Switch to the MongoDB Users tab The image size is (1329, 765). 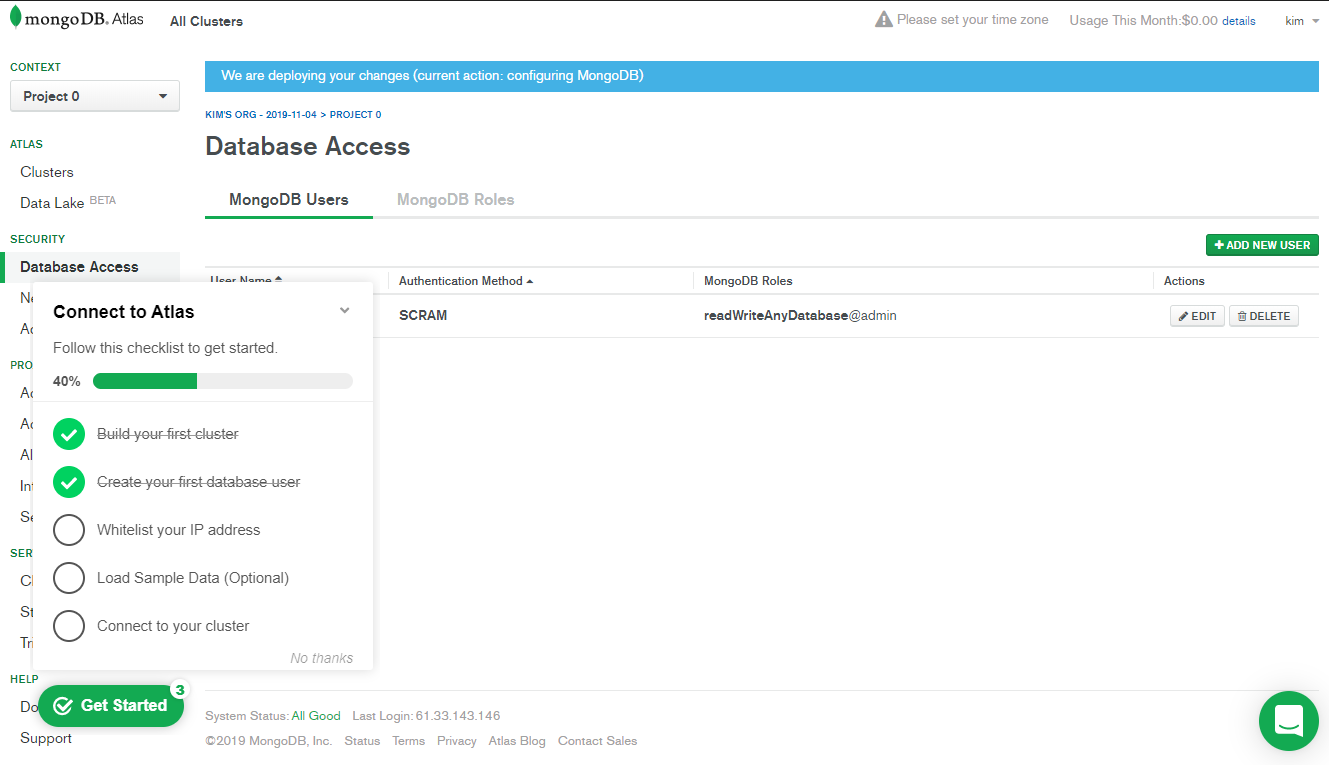tap(289, 200)
